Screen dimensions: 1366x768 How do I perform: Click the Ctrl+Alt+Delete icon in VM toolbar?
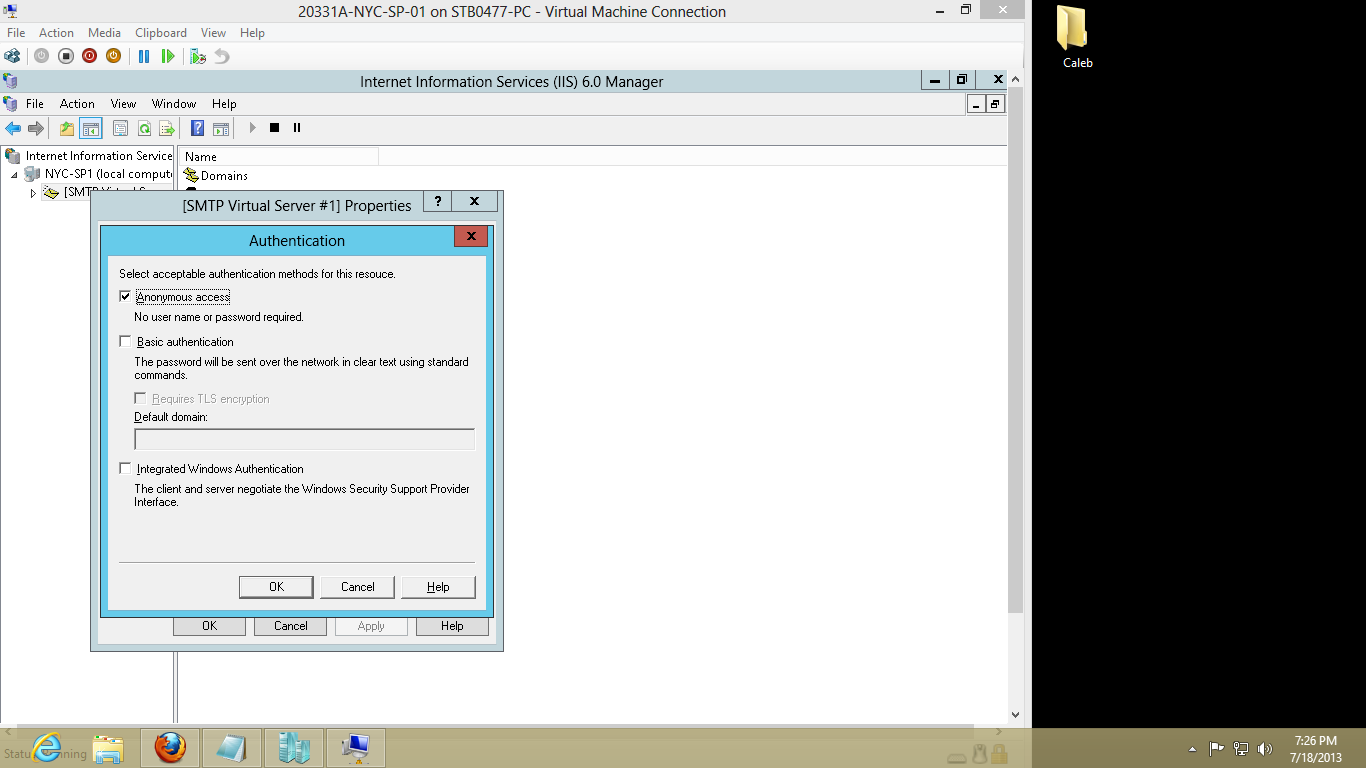[x=12, y=56]
